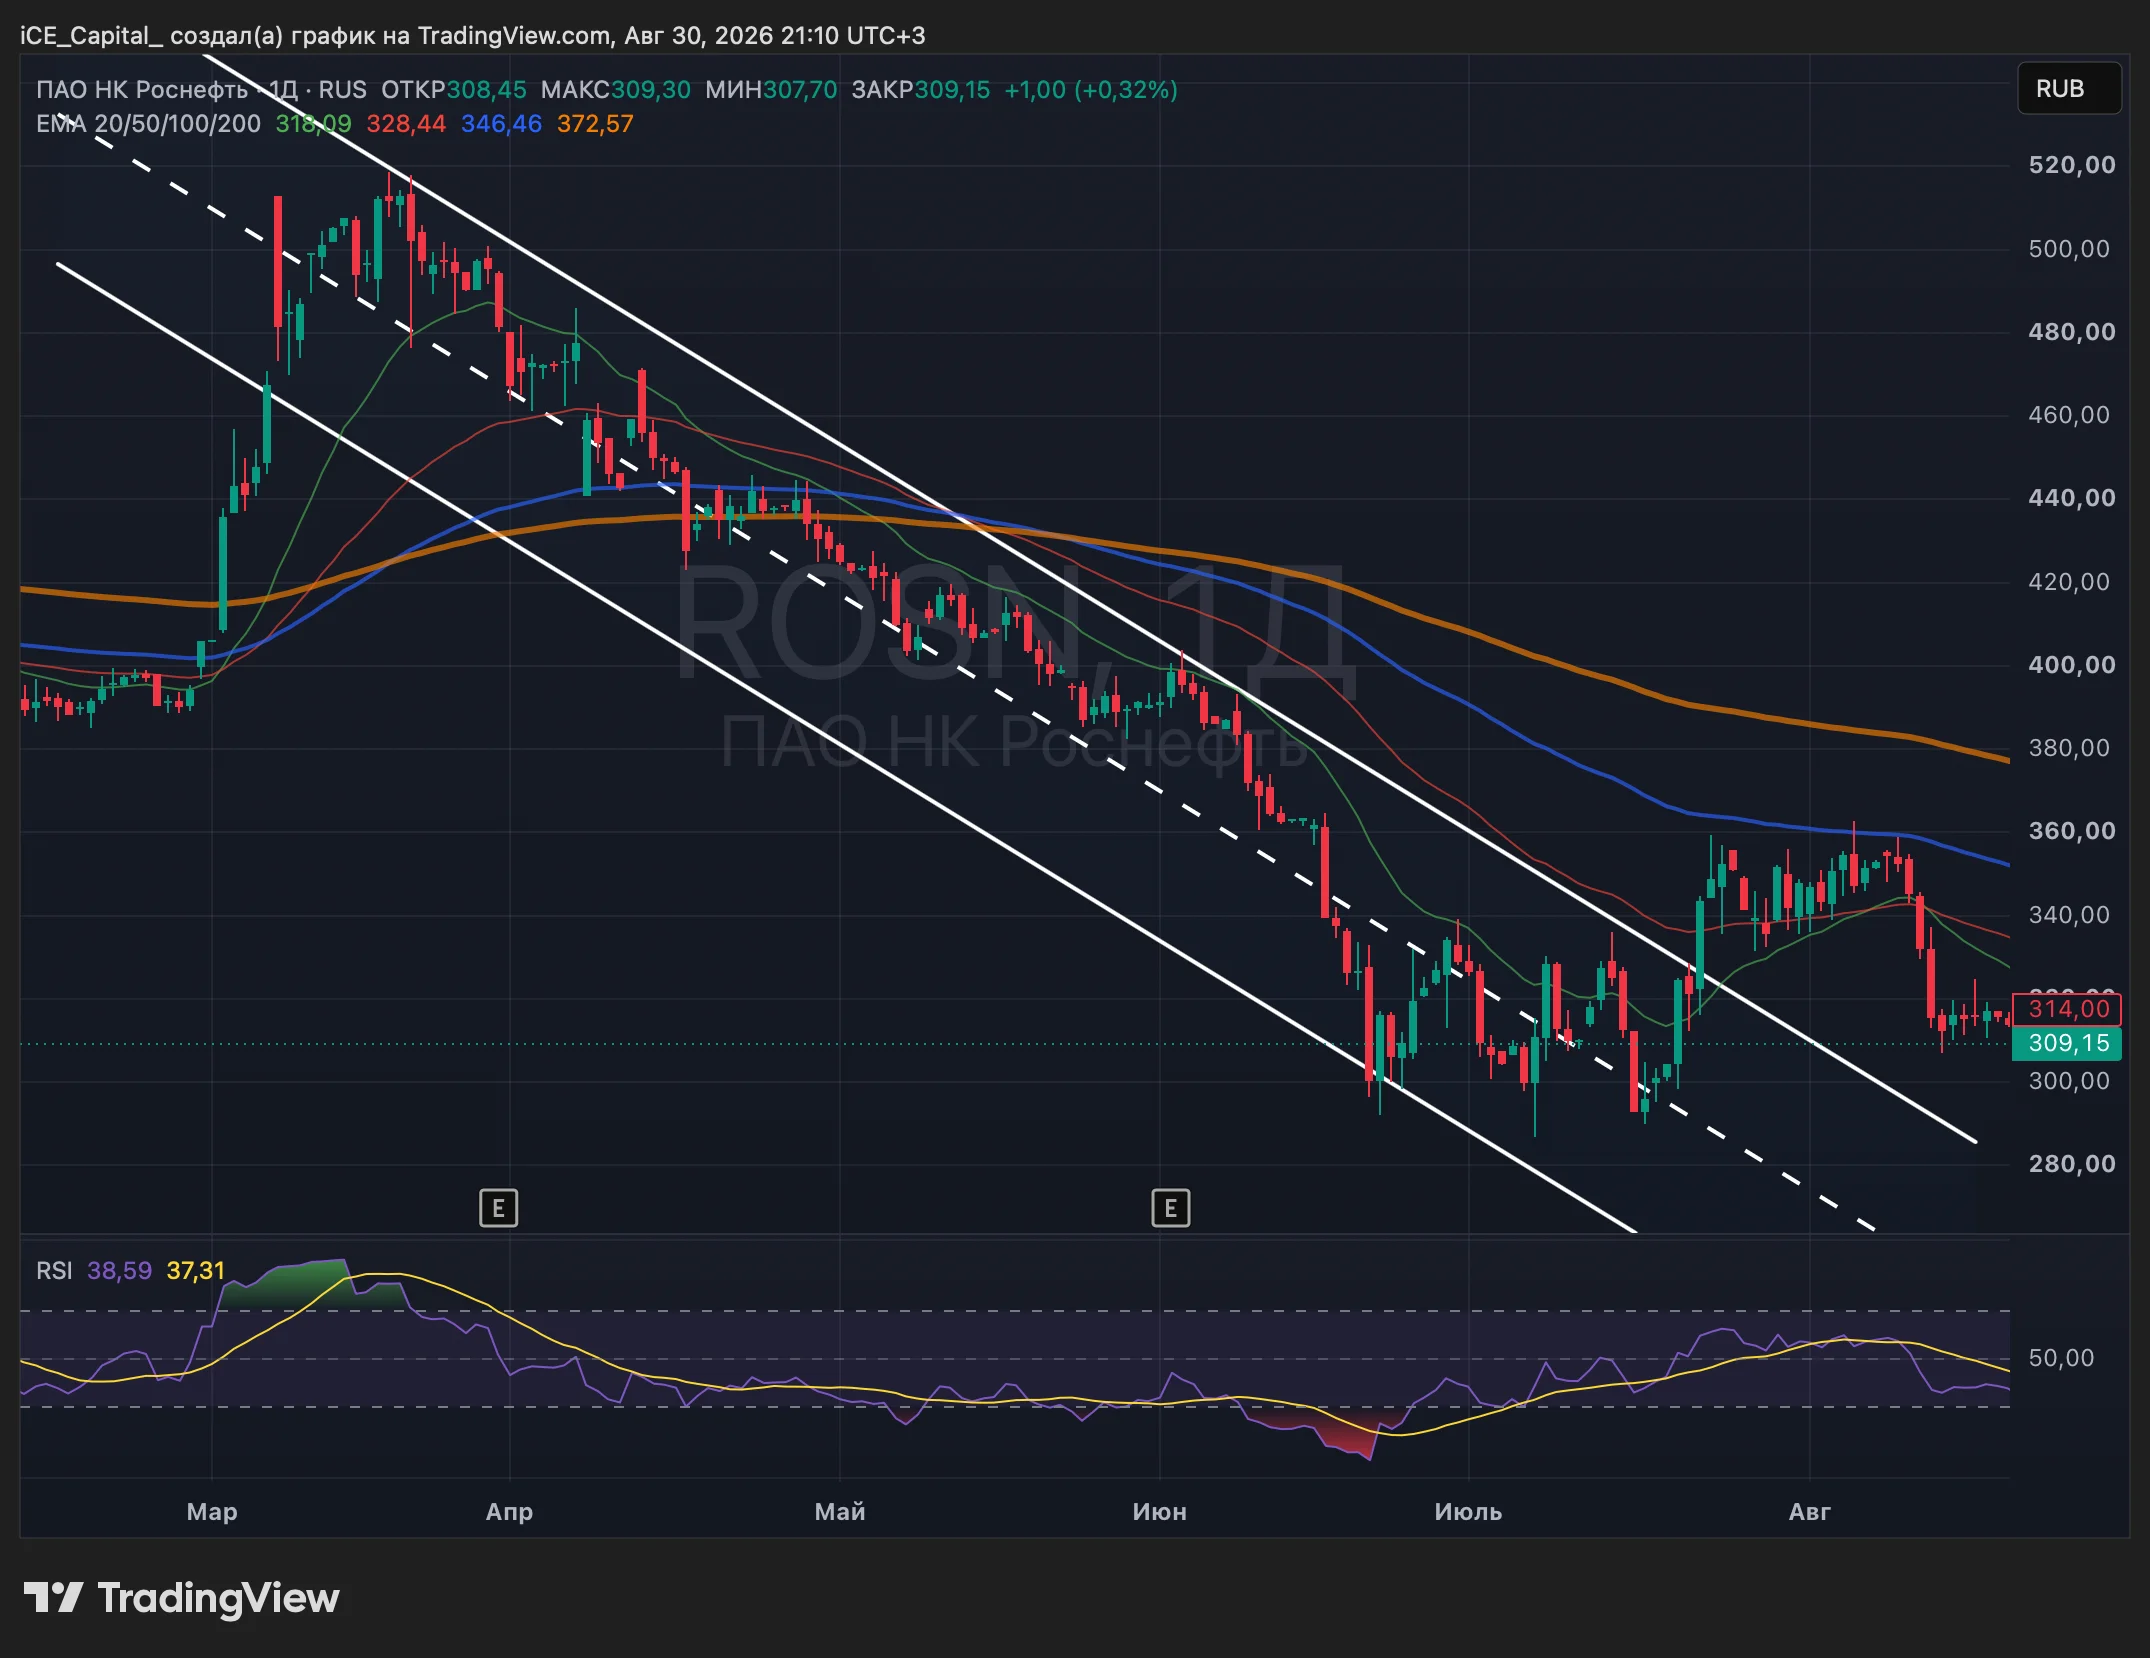Image resolution: width=2150 pixels, height=1658 pixels.
Task: Click the 340,00 price axis label
Action: click(2069, 915)
